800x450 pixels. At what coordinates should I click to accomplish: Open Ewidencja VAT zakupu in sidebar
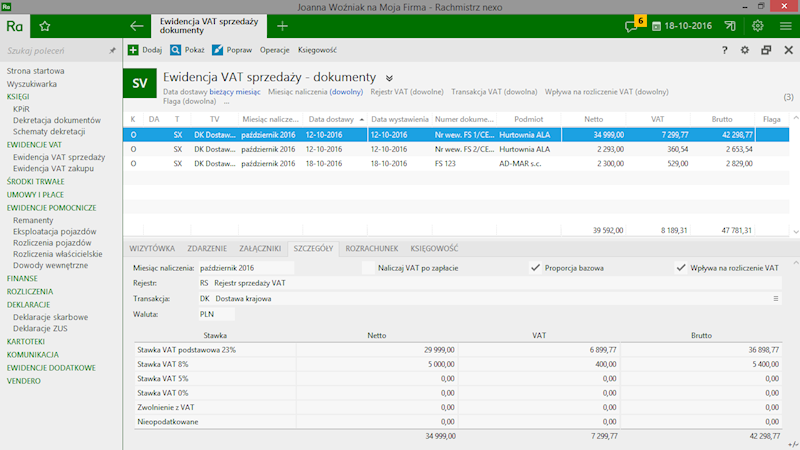[53, 168]
